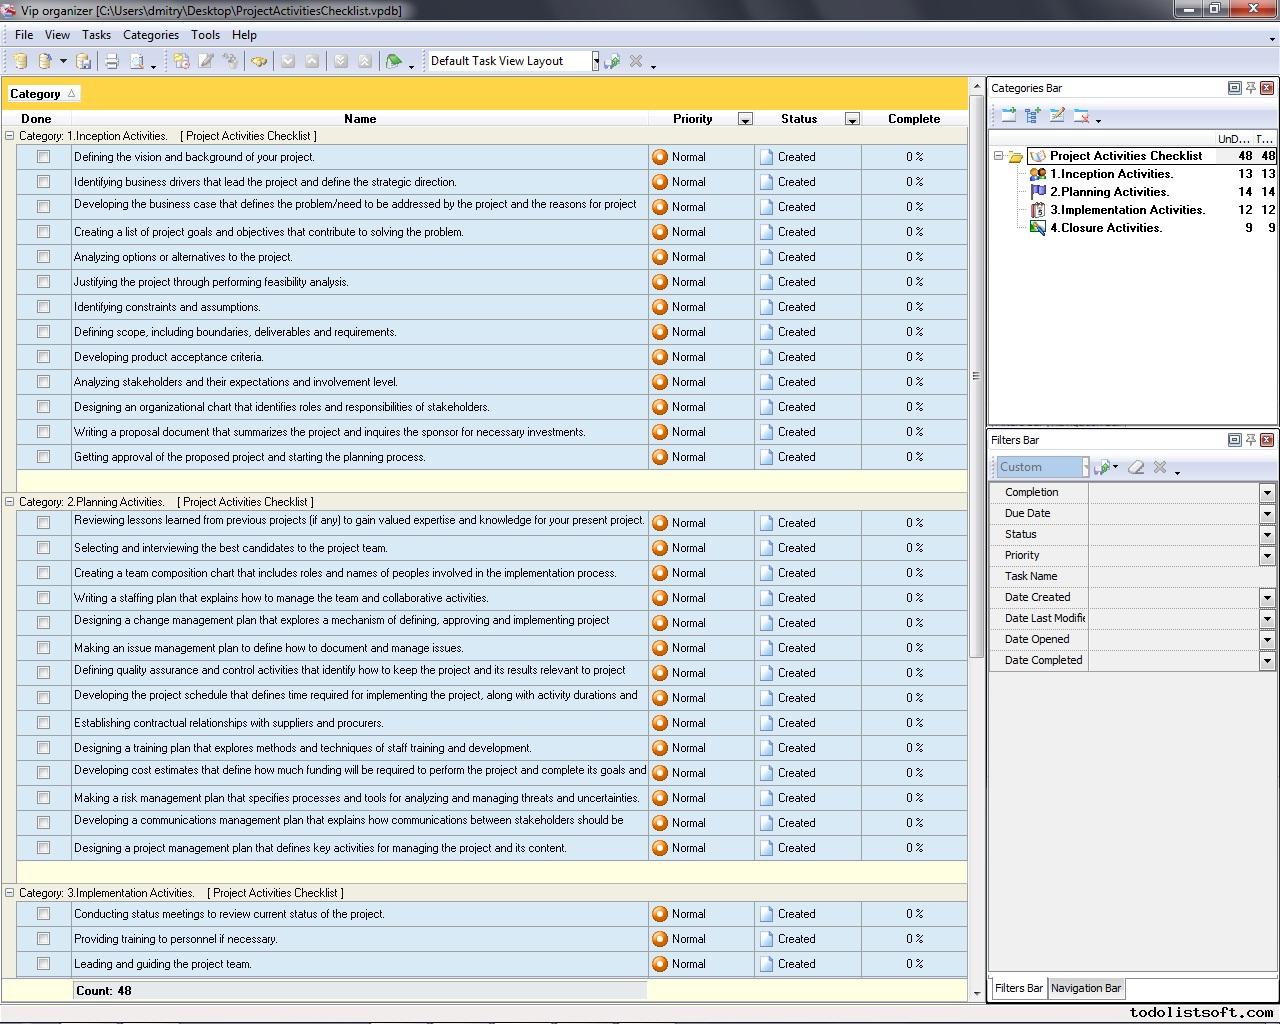
Task: Open the Completion filter dropdown arrow
Action: pyautogui.click(x=1266, y=492)
